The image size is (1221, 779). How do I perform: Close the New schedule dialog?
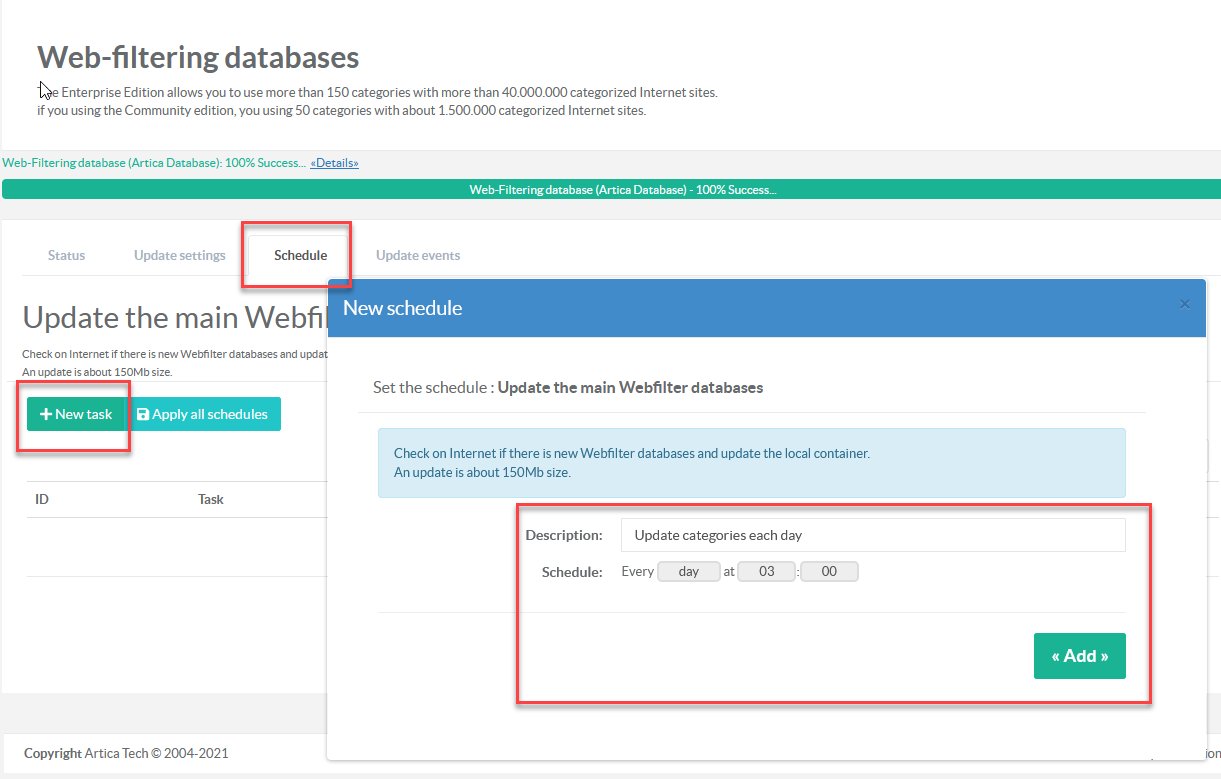tap(1185, 304)
